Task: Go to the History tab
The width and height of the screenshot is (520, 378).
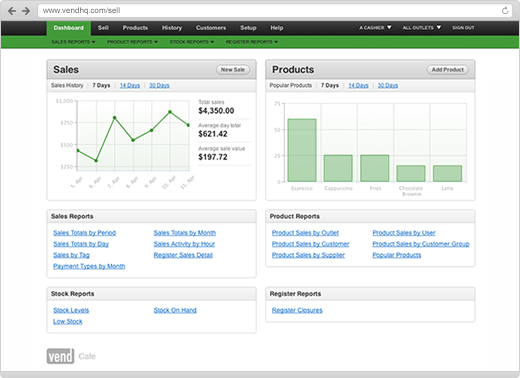Action: (172, 28)
